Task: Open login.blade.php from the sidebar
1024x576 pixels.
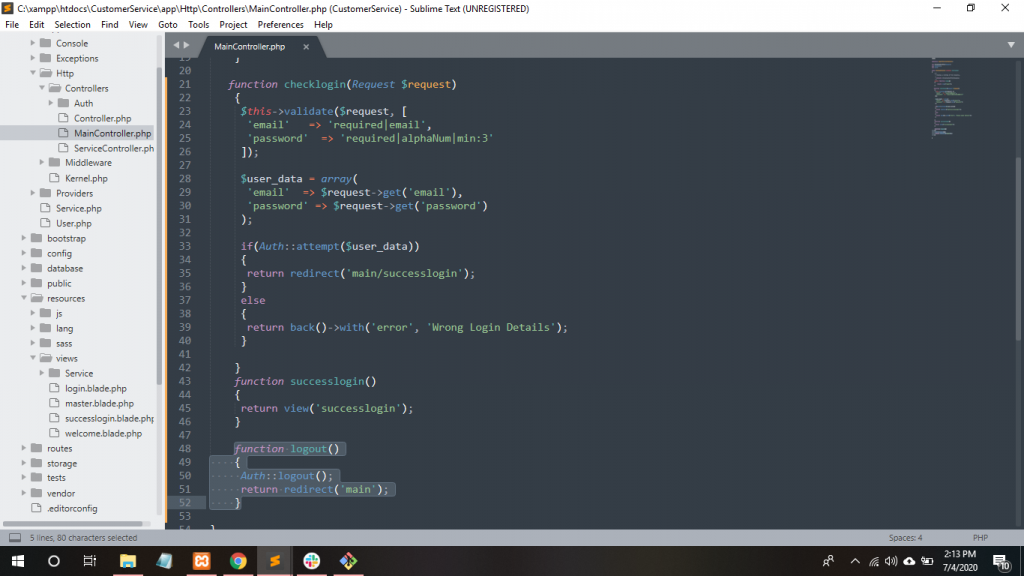Action: point(95,388)
